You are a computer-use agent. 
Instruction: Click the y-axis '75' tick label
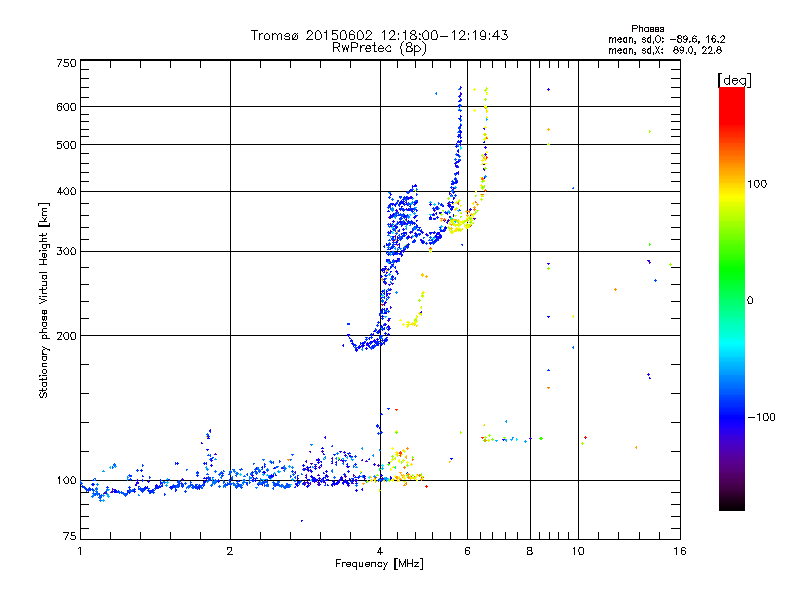pos(70,536)
